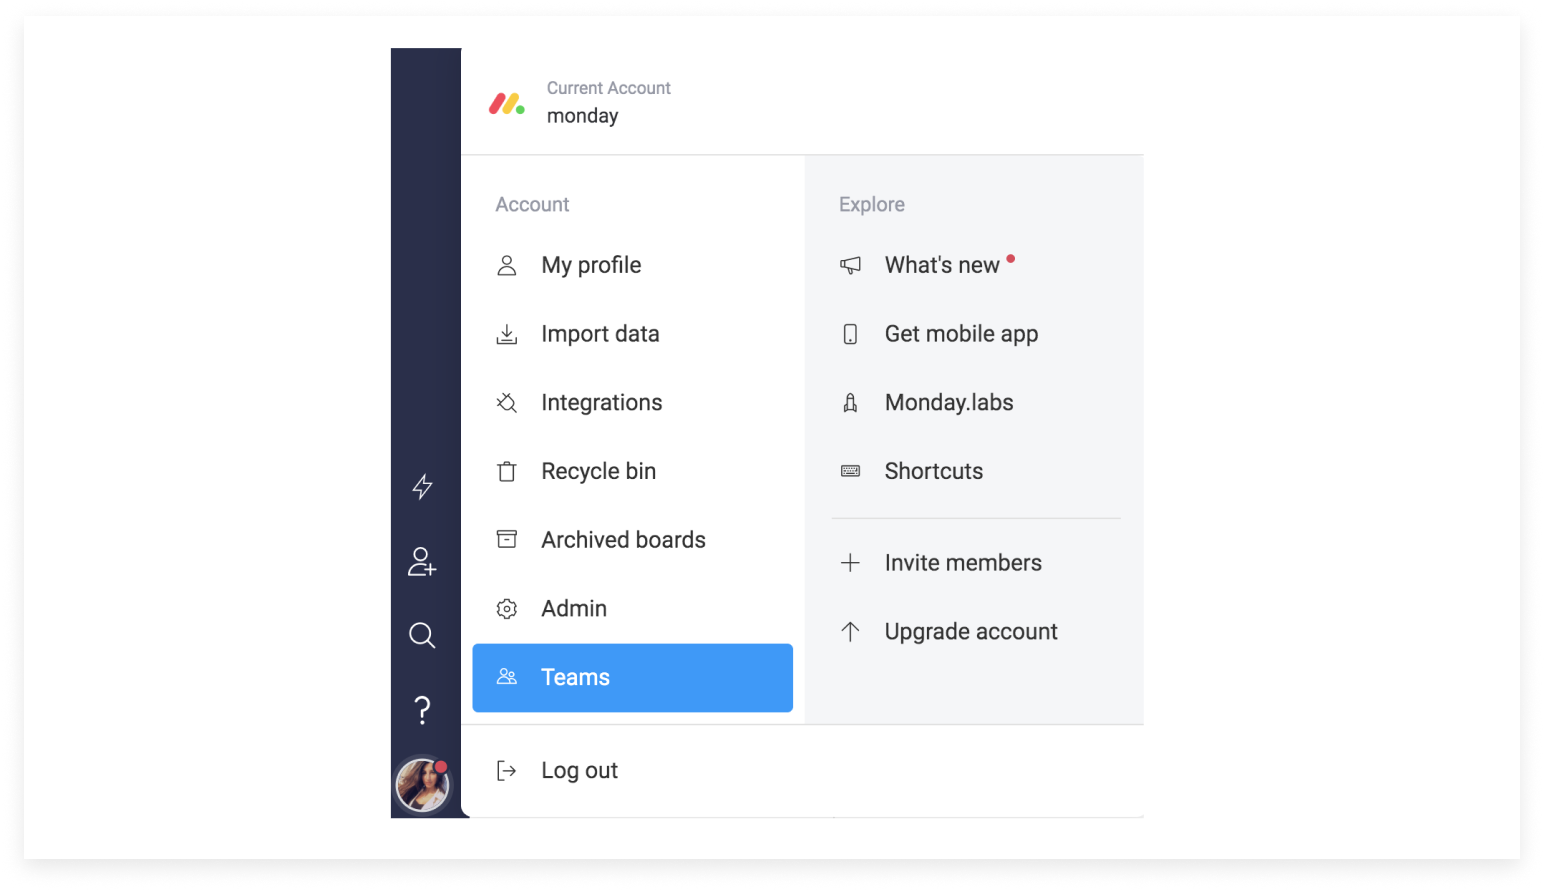Click the Current Account label

pos(609,88)
